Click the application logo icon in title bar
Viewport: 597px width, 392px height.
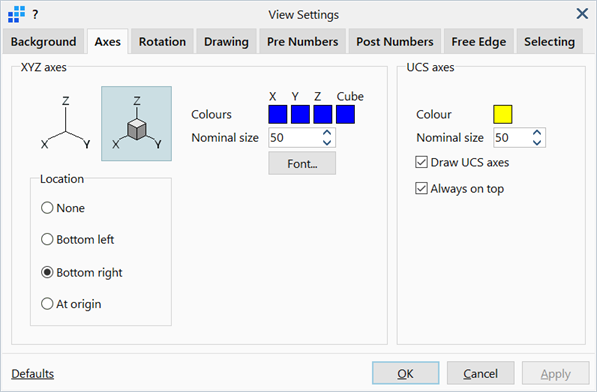(x=16, y=14)
